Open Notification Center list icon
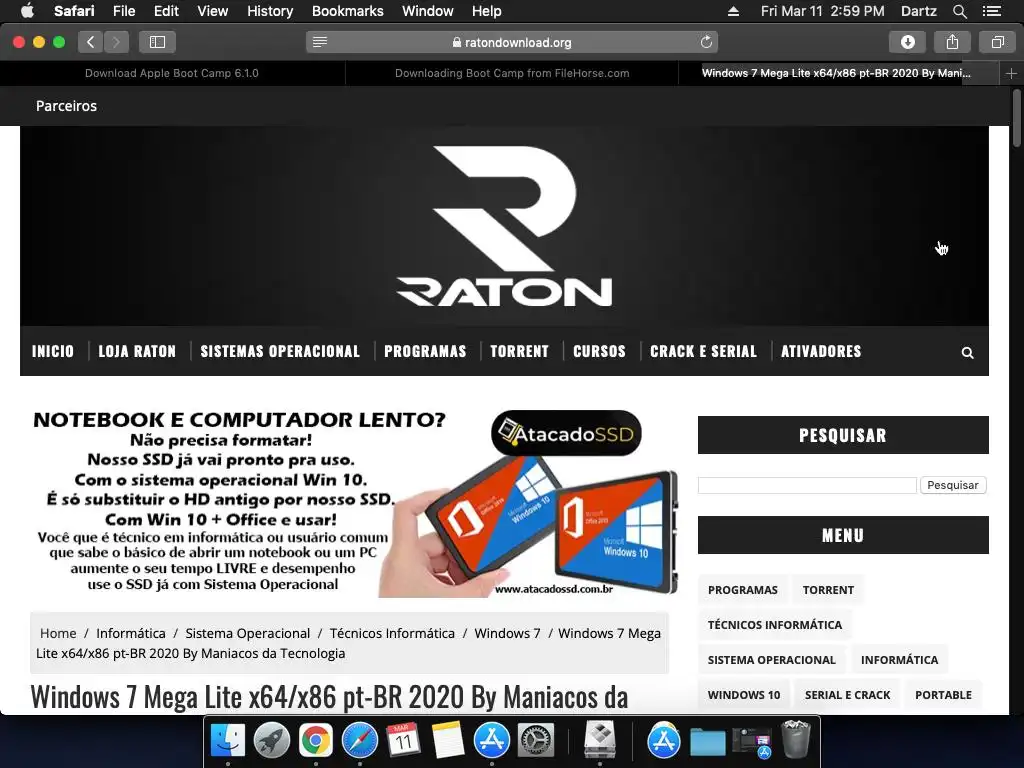Screen dimensions: 1024x768 click(x=992, y=11)
